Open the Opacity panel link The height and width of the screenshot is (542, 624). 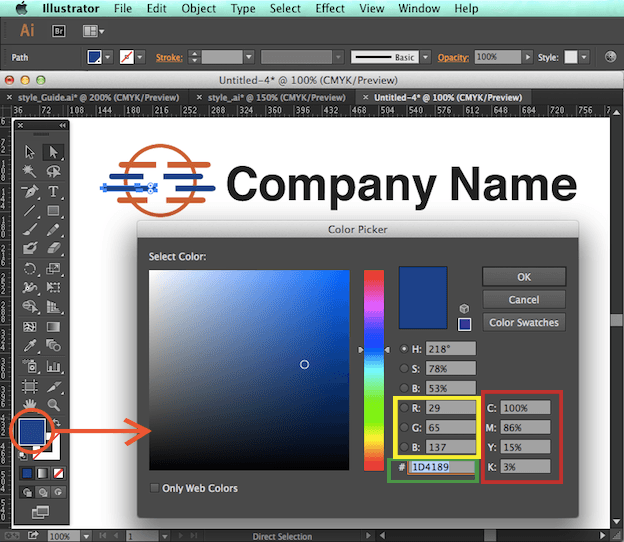pos(453,58)
